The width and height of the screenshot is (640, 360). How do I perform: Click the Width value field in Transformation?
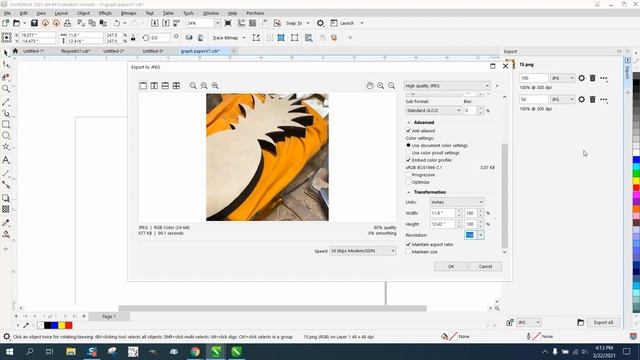(x=443, y=213)
